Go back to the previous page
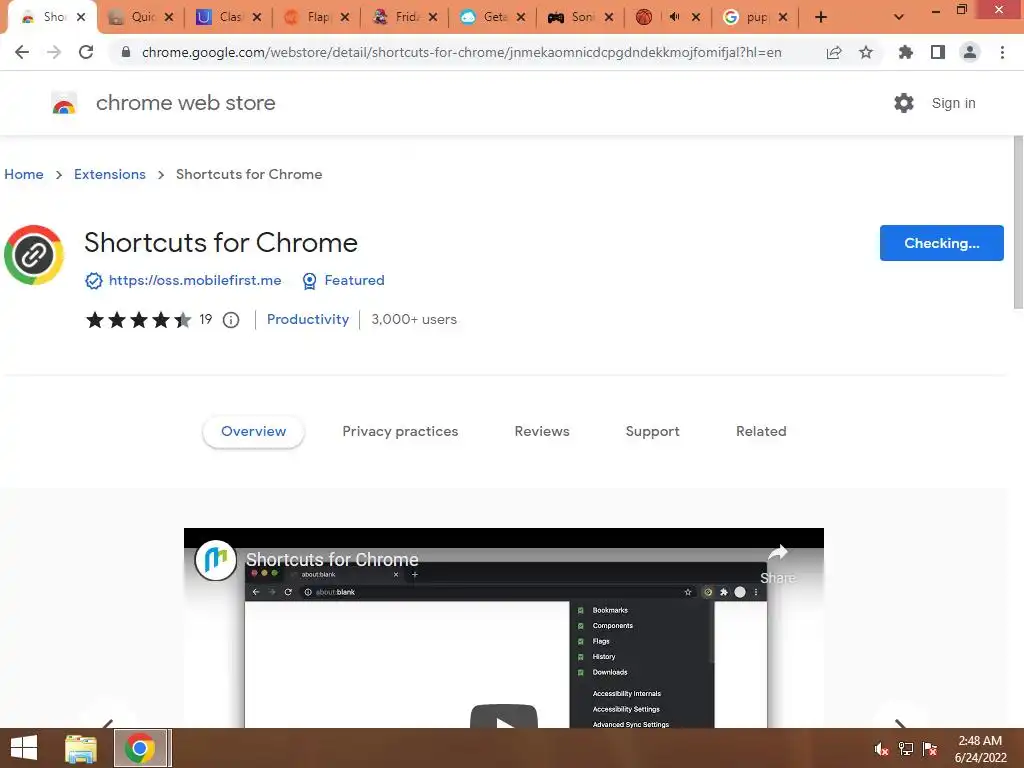 (22, 52)
